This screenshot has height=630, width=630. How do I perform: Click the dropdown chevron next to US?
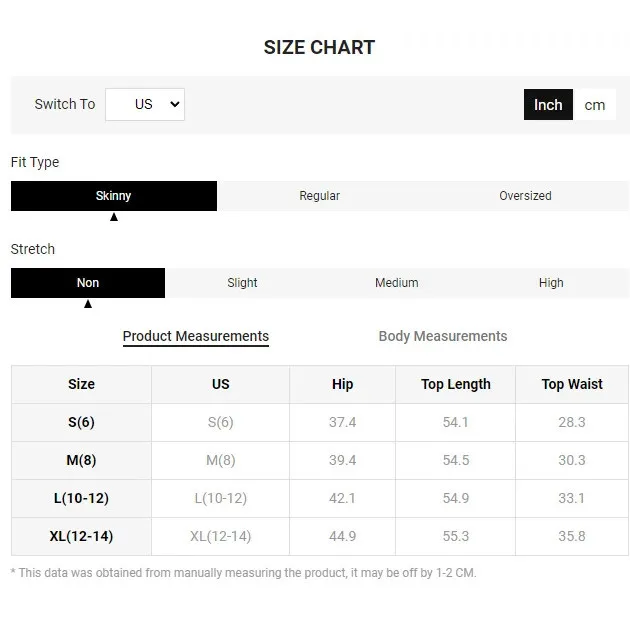tap(175, 104)
